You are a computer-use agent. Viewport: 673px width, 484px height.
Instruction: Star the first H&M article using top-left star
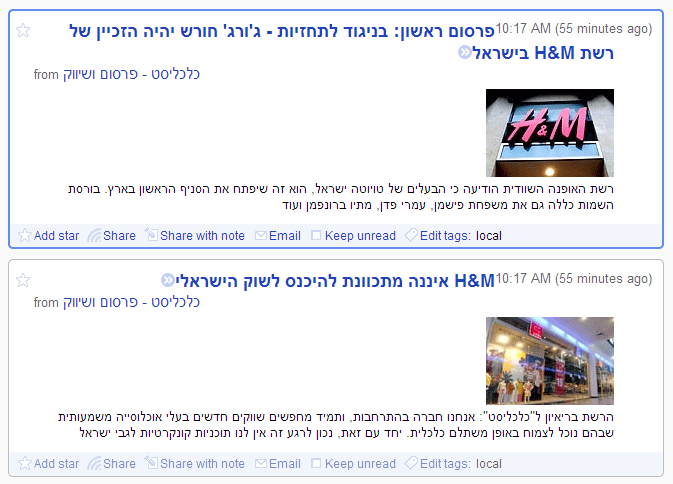pyautogui.click(x=23, y=30)
